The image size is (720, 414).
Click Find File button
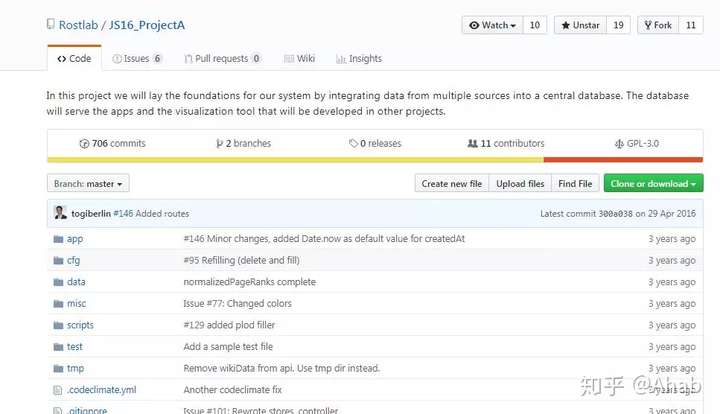tap(575, 184)
